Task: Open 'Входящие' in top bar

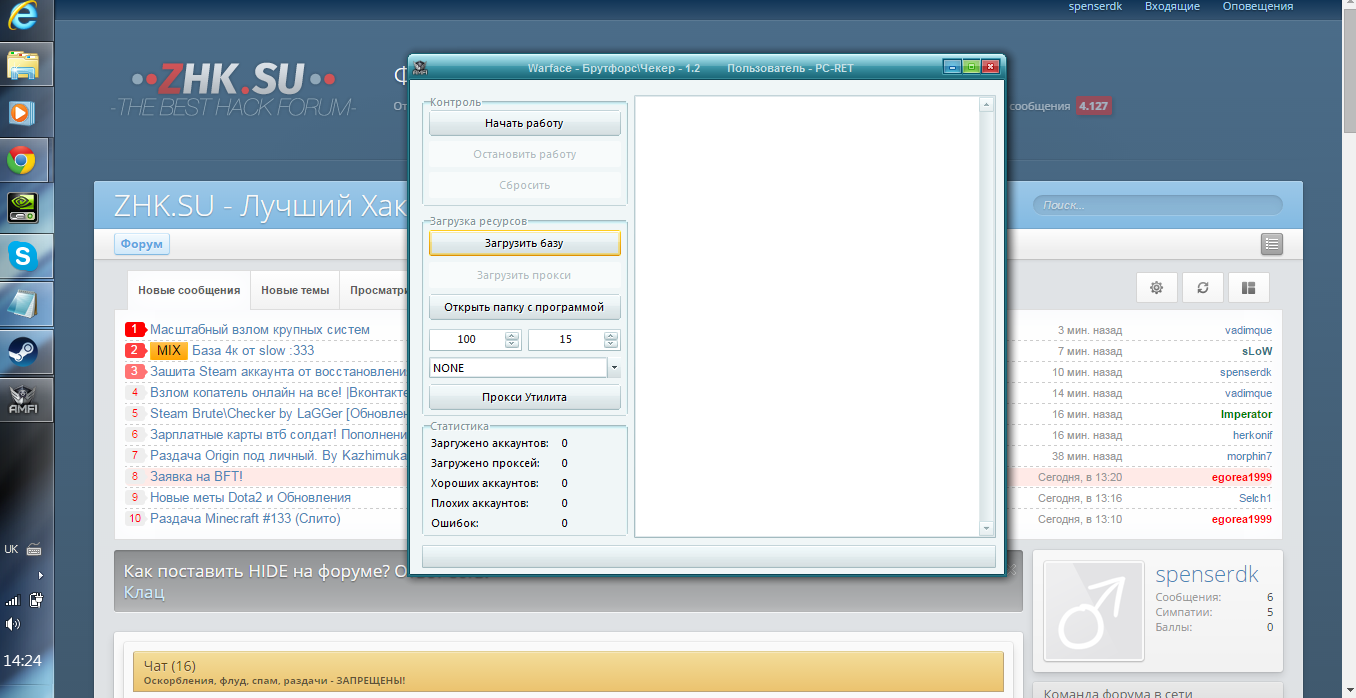Action: coord(1172,6)
